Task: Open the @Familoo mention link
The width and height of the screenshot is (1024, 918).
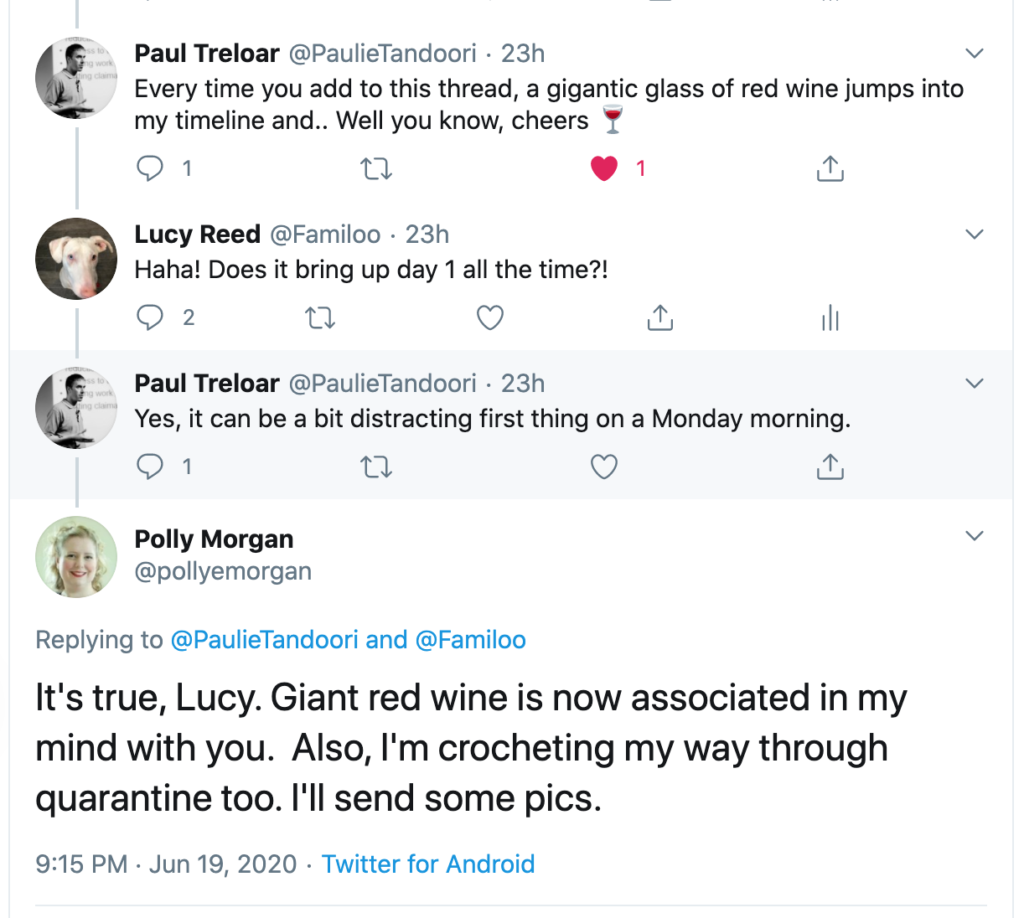Action: 470,640
